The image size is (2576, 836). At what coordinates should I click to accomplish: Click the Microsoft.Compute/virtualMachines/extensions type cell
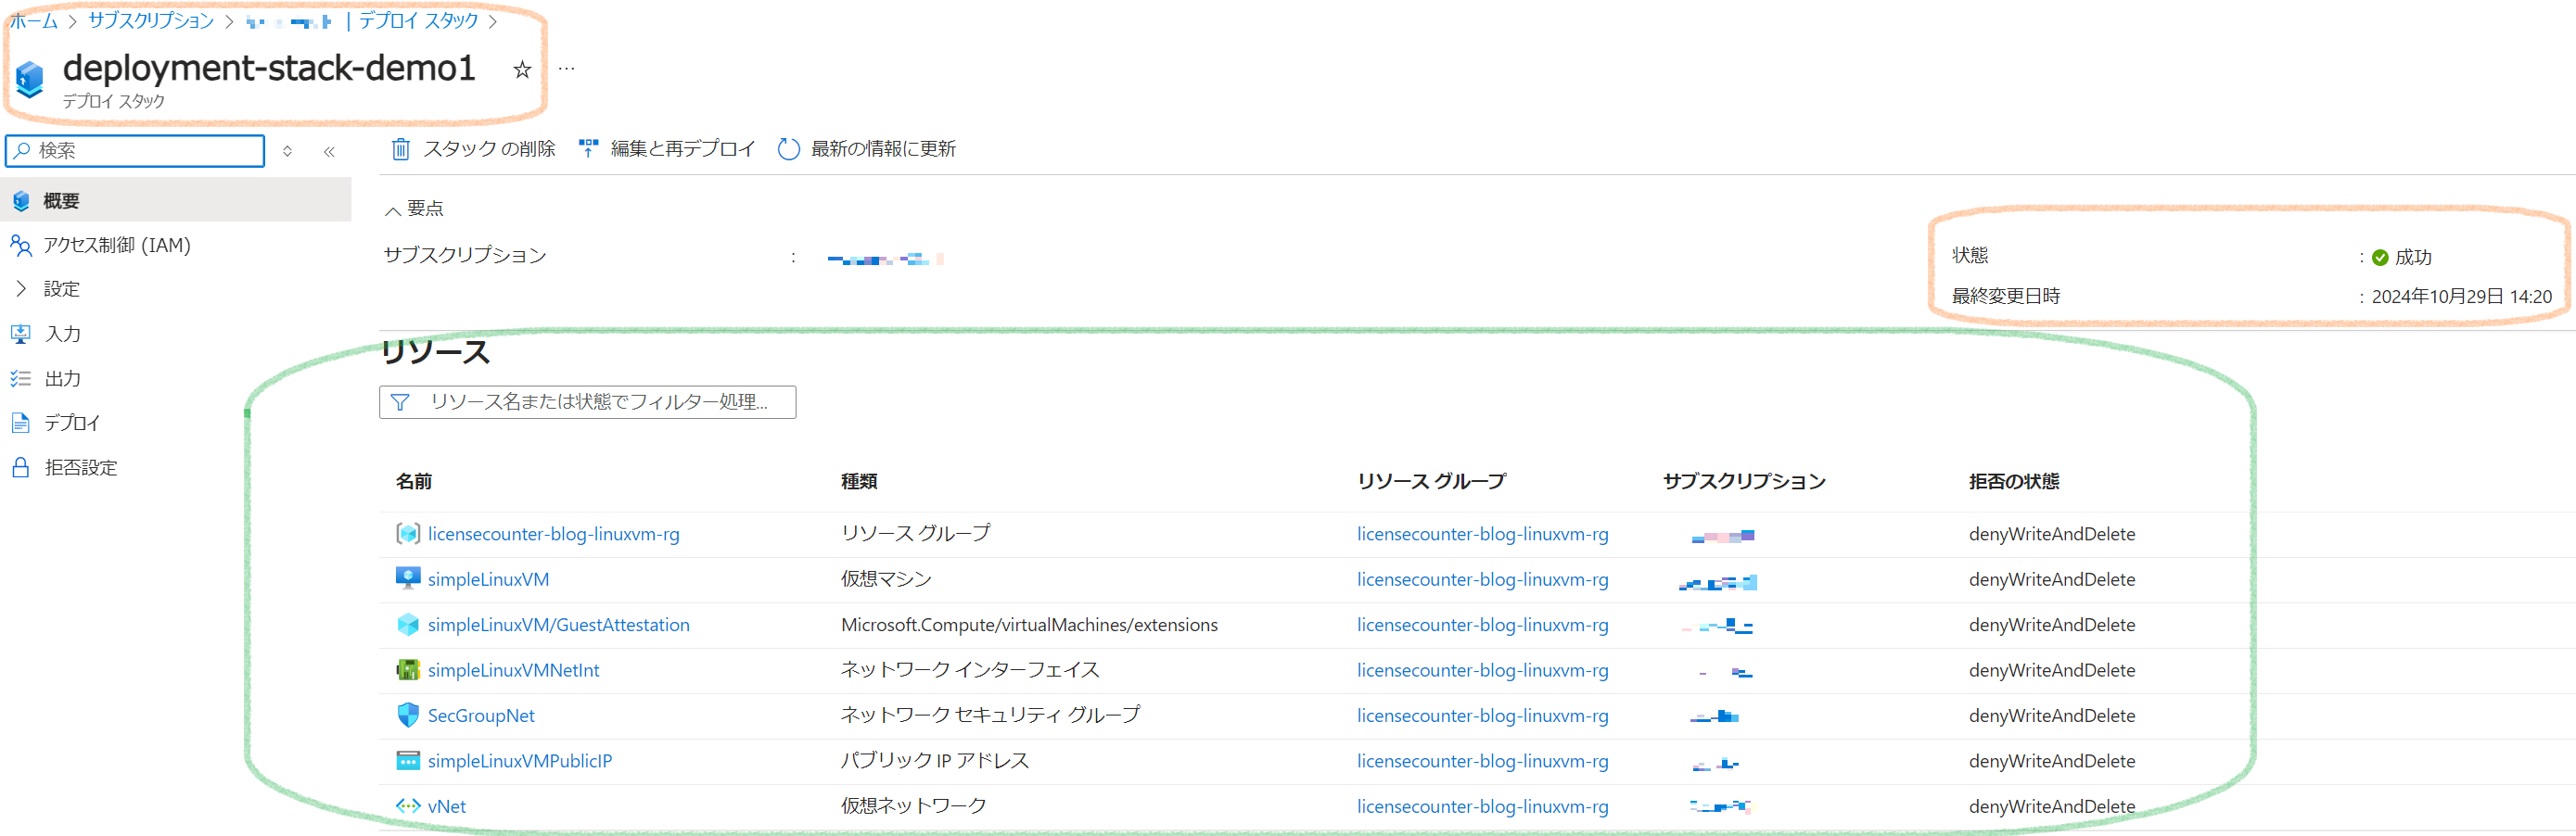tap(1029, 625)
